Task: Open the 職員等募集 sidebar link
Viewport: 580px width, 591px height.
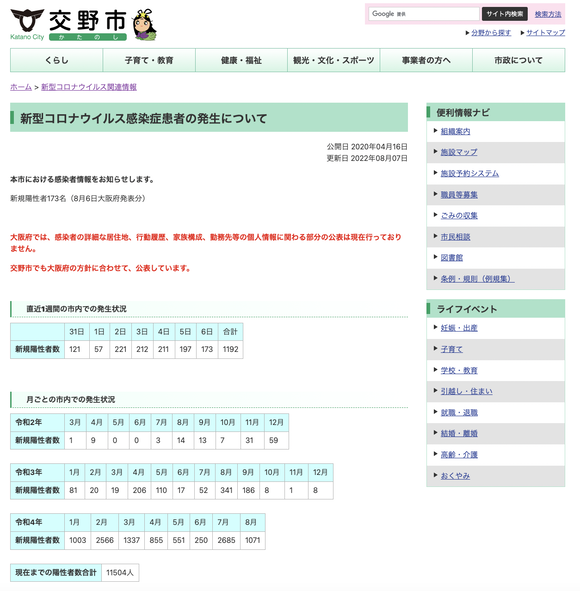Action: [x=459, y=194]
